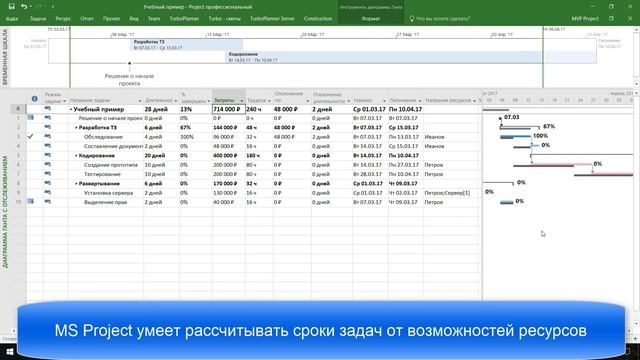The image size is (640, 360).
Task: Switch to the Ресурс ribbon tab
Action: (63, 19)
